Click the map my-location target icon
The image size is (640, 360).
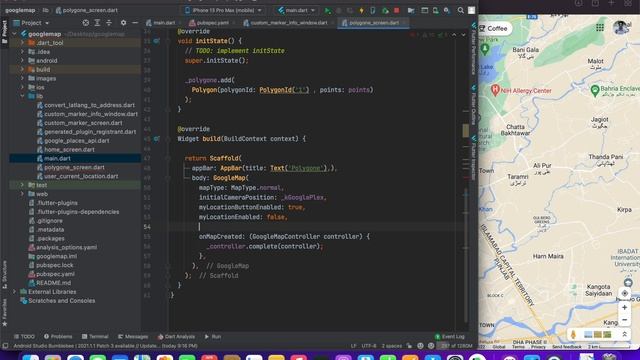(x=624, y=293)
